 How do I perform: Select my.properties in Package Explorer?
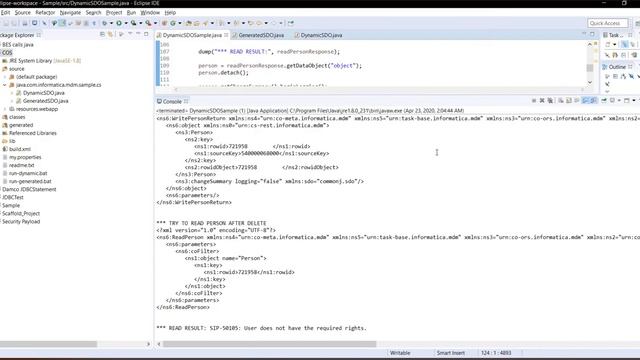click(25, 157)
